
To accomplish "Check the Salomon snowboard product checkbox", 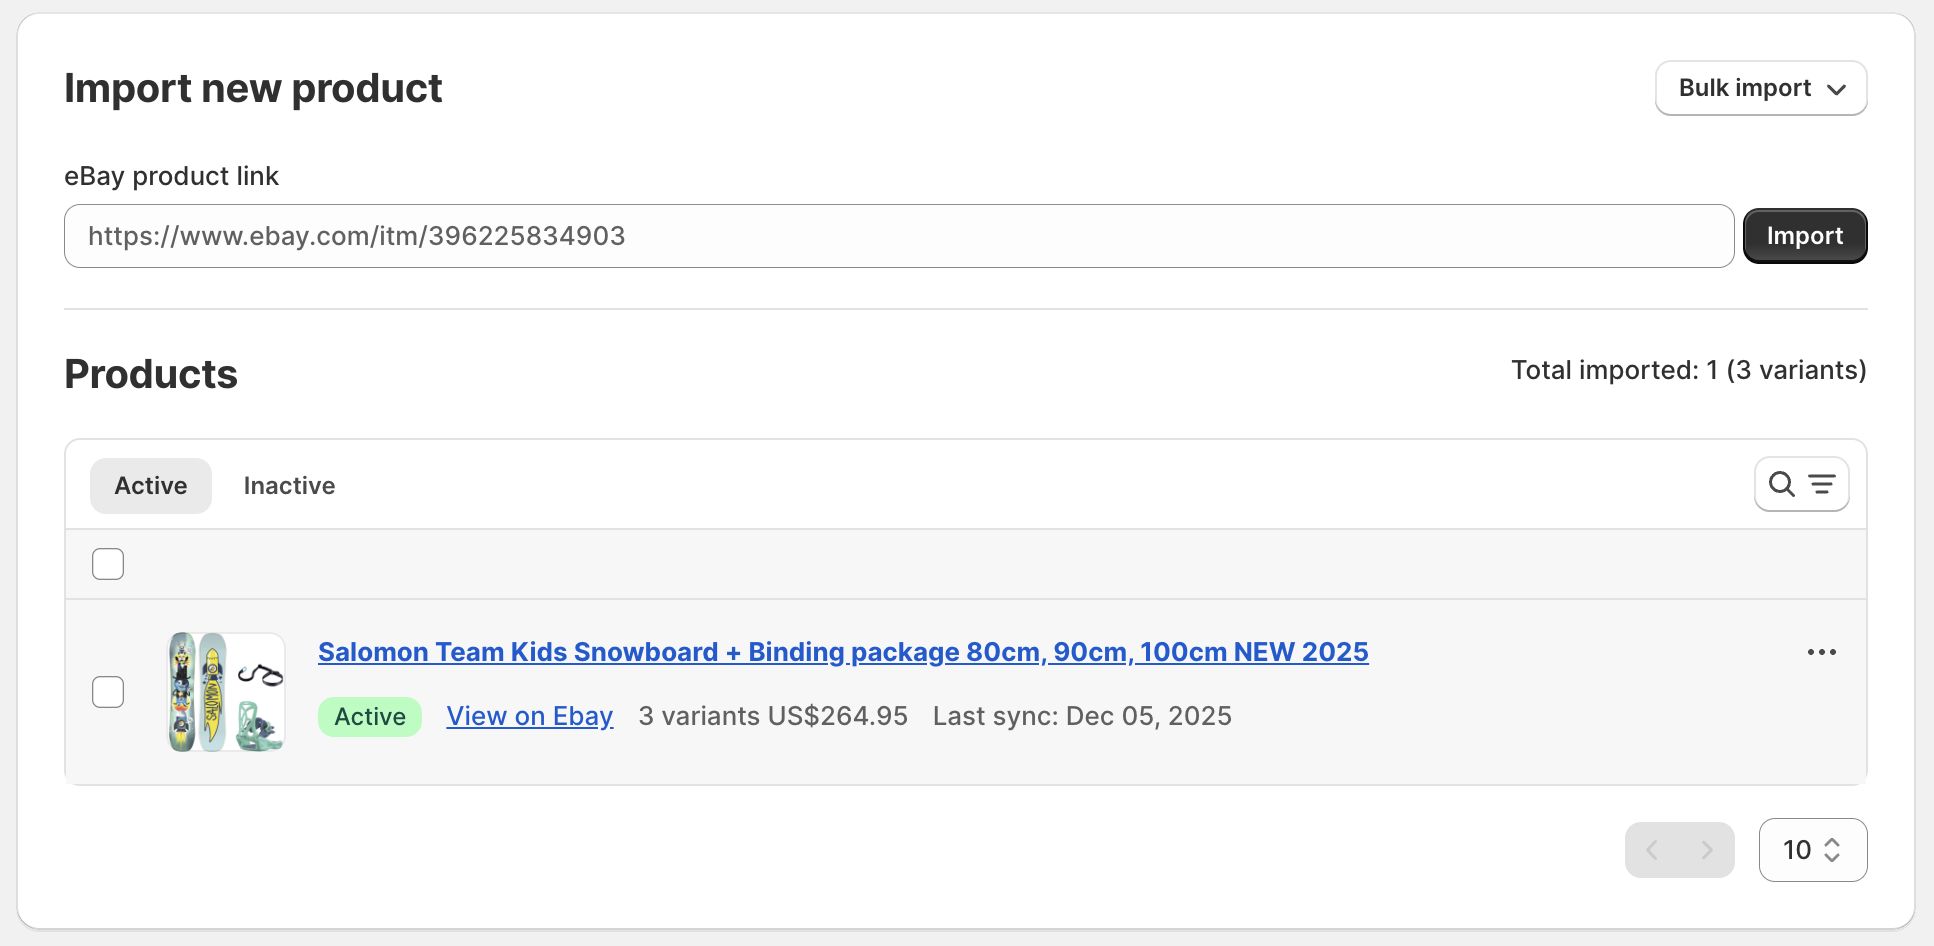I will click(108, 692).
